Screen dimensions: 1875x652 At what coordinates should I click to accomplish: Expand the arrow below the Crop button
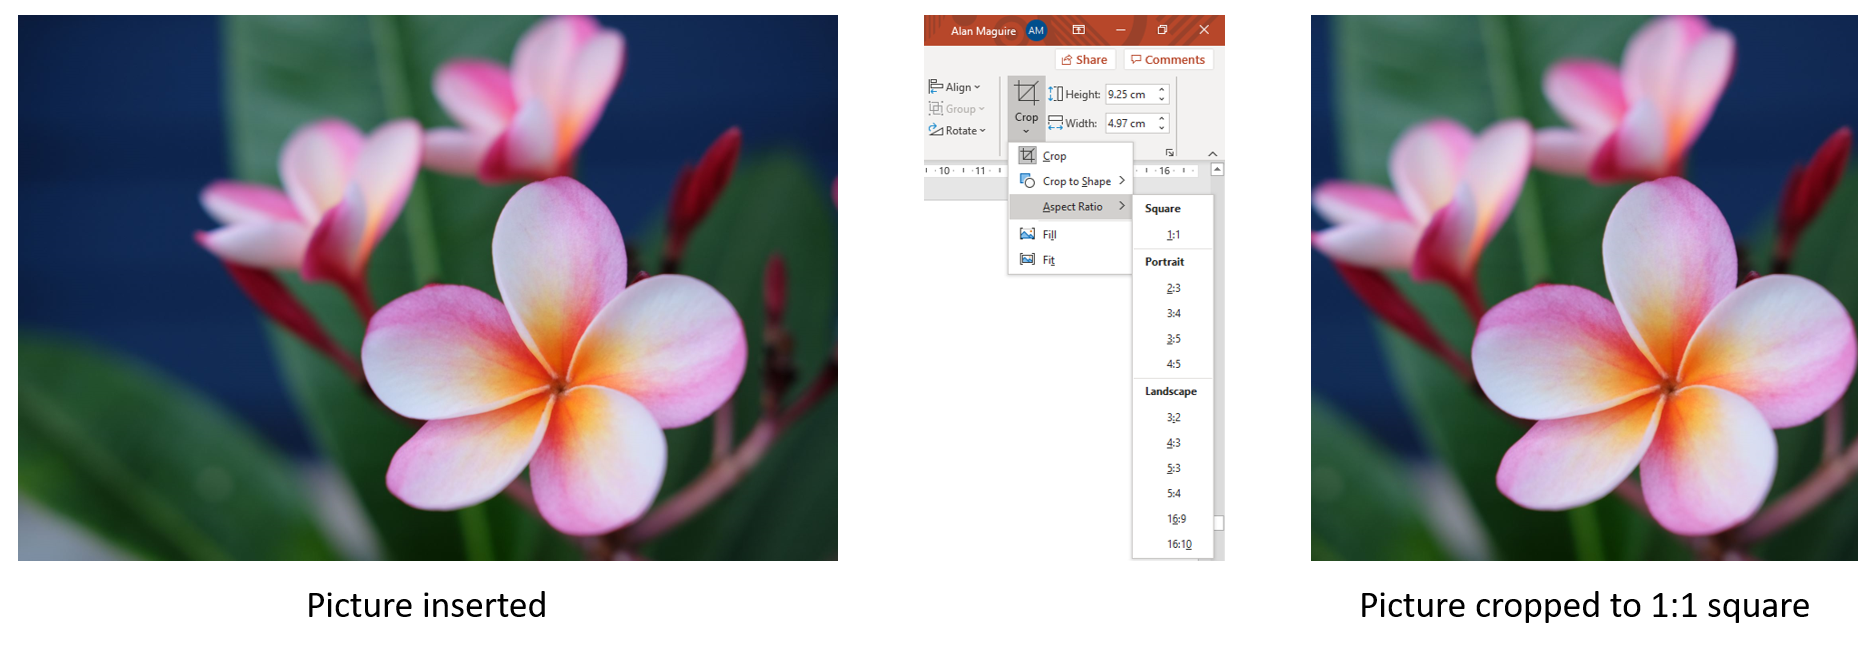click(1026, 130)
